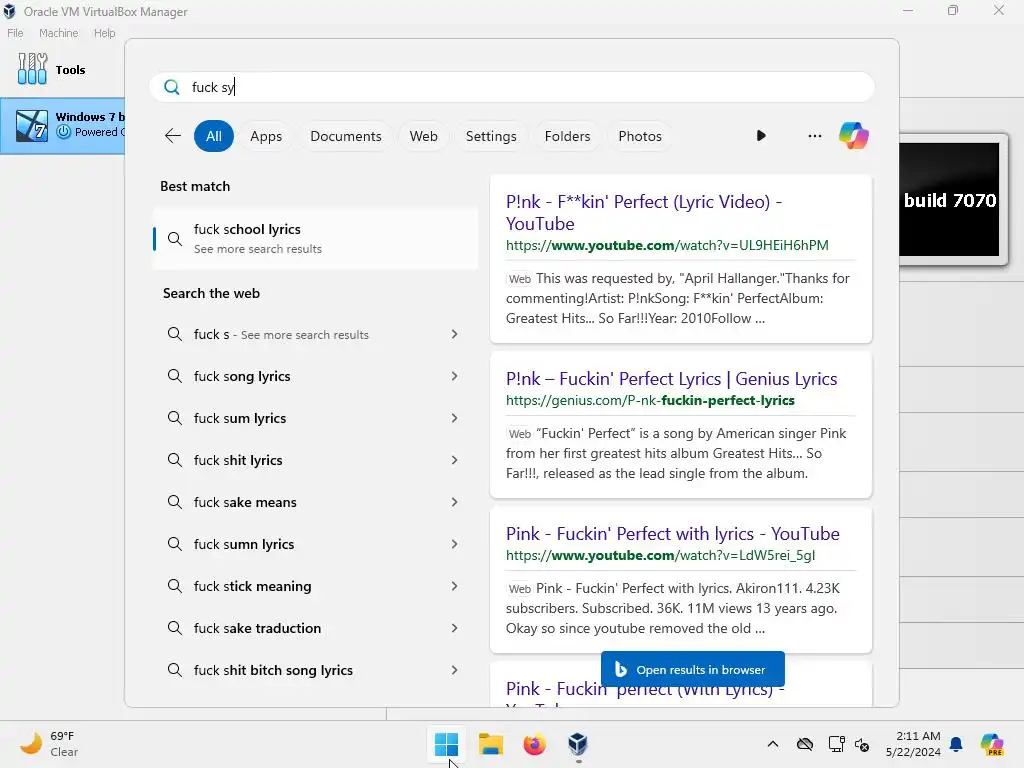Switch to the Apps filter tab
1024x768 pixels.
pos(266,136)
